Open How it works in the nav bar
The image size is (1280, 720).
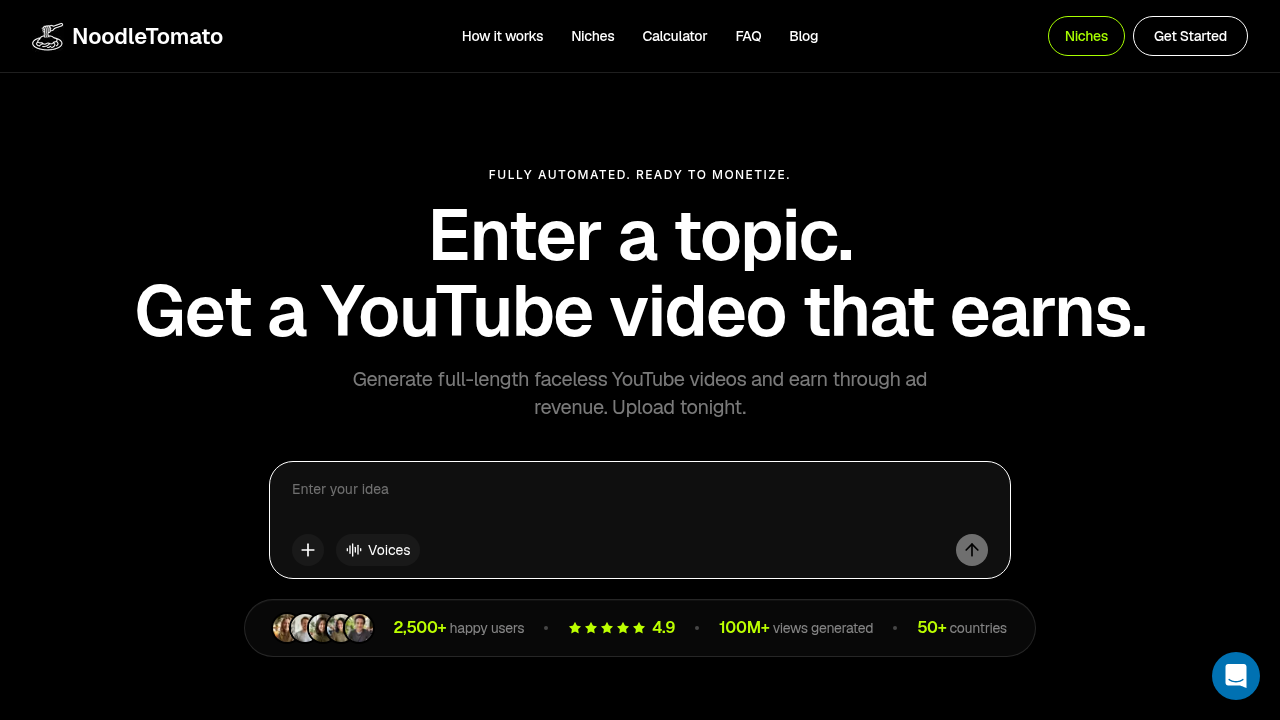pos(503,36)
